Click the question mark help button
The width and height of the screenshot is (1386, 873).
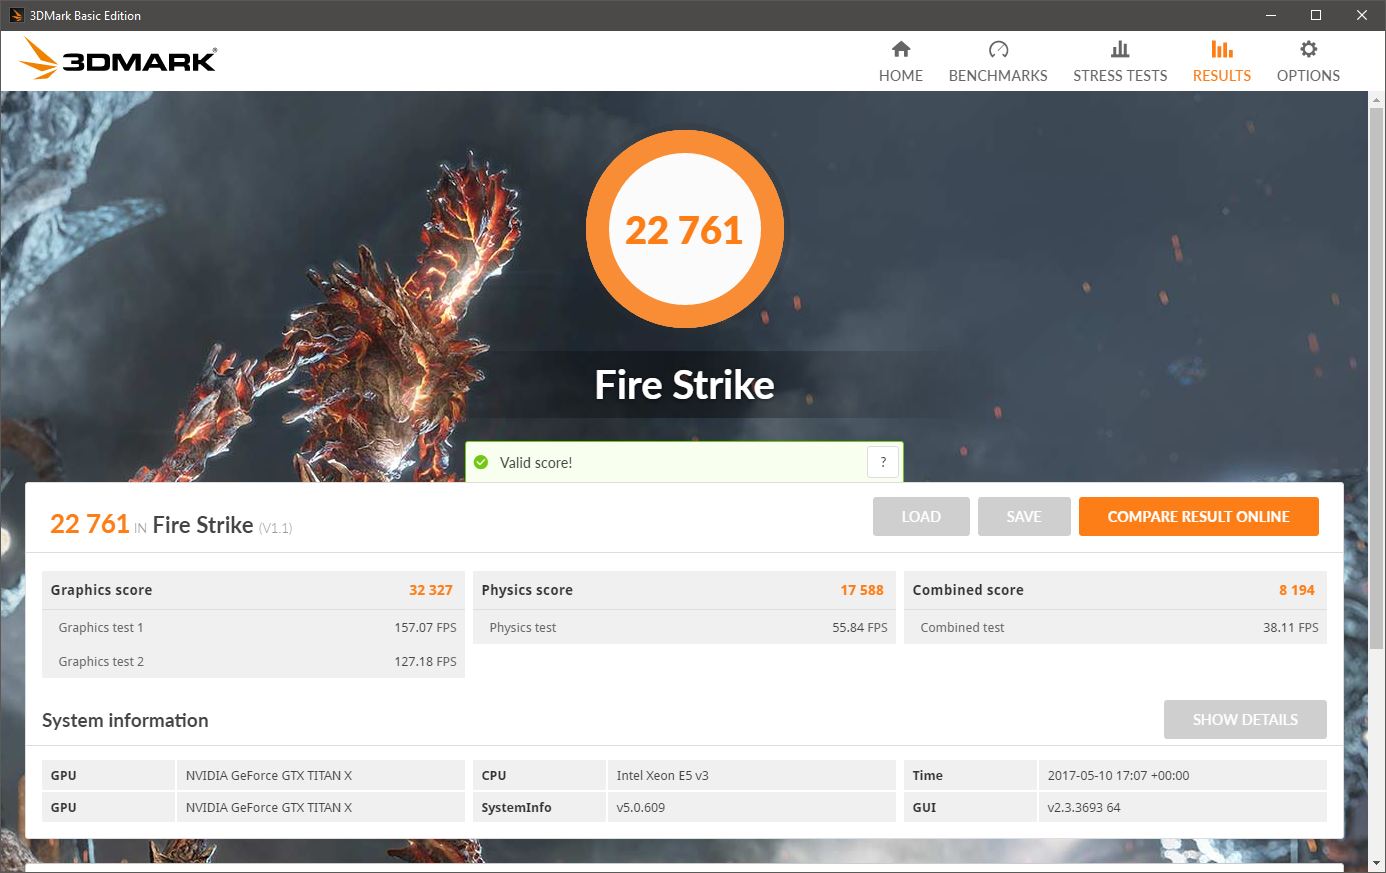[x=882, y=462]
